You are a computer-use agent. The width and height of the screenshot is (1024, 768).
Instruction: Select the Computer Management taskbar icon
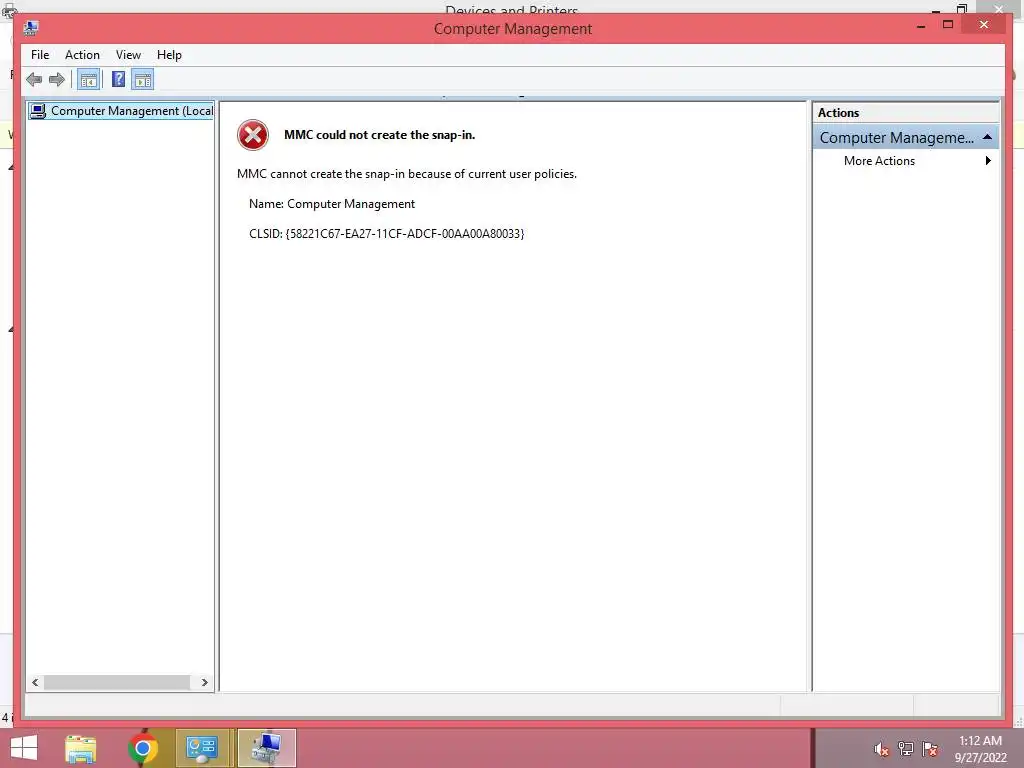tap(267, 748)
